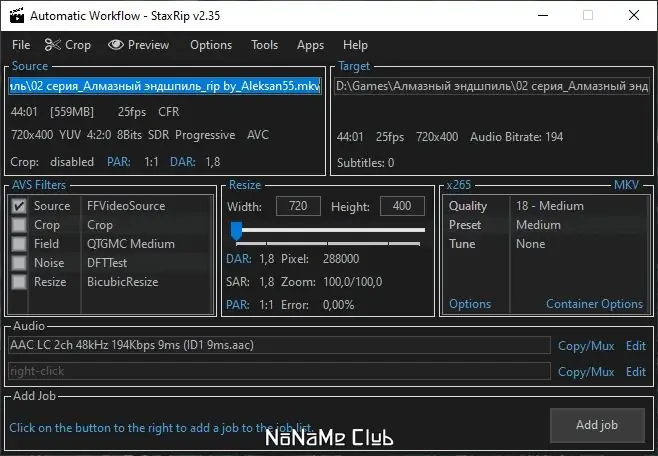The image size is (658, 456).
Task: Open the Crop menu item text
Action: click(78, 45)
